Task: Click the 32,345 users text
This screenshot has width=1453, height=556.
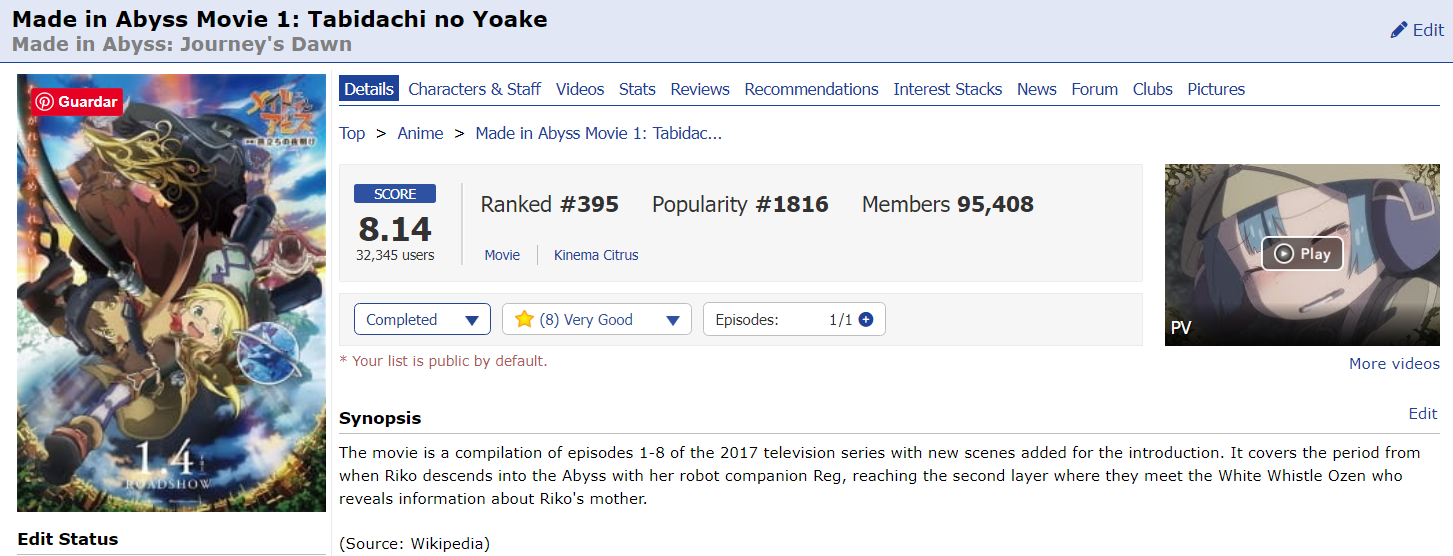Action: point(395,255)
